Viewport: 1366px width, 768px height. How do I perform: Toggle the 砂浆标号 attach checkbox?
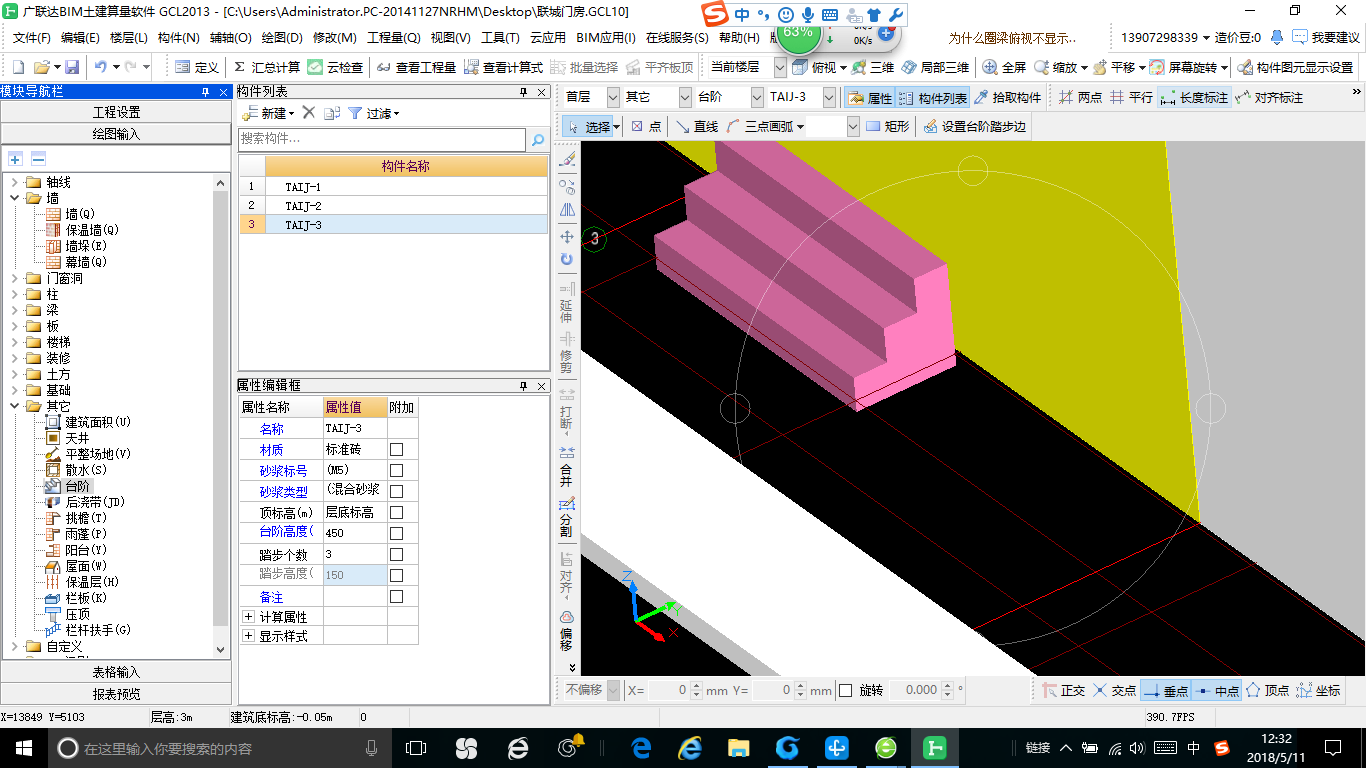pos(396,470)
